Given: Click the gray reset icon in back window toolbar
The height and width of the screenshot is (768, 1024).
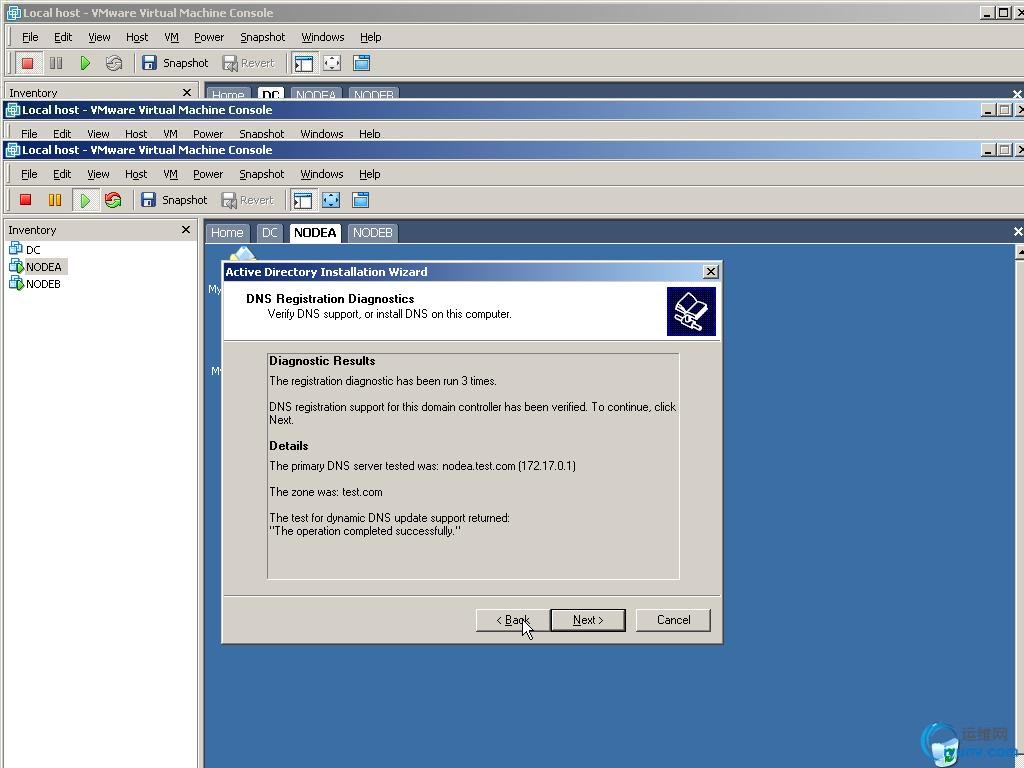Looking at the screenshot, I should point(114,63).
